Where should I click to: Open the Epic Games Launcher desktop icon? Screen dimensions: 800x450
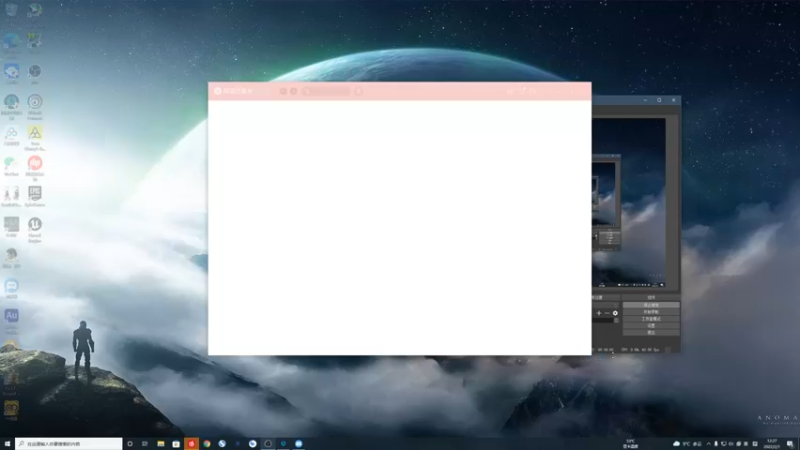click(35, 196)
